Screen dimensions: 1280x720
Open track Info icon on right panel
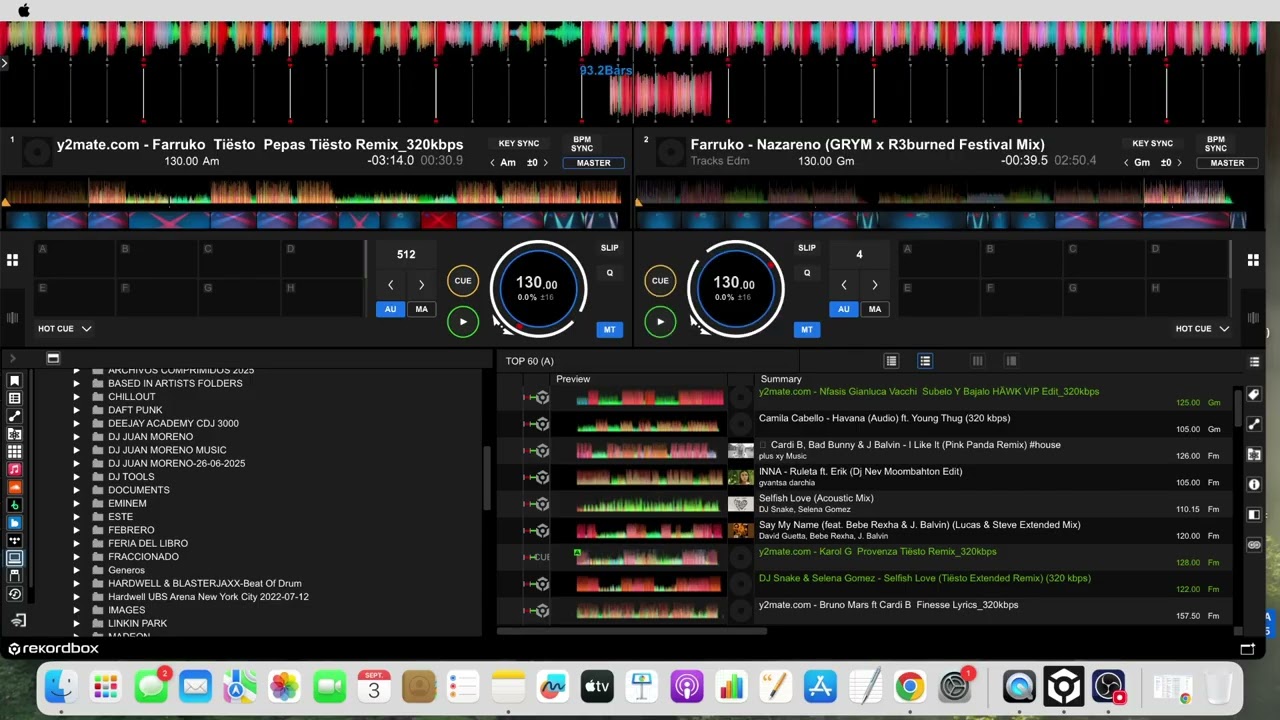(x=1254, y=485)
